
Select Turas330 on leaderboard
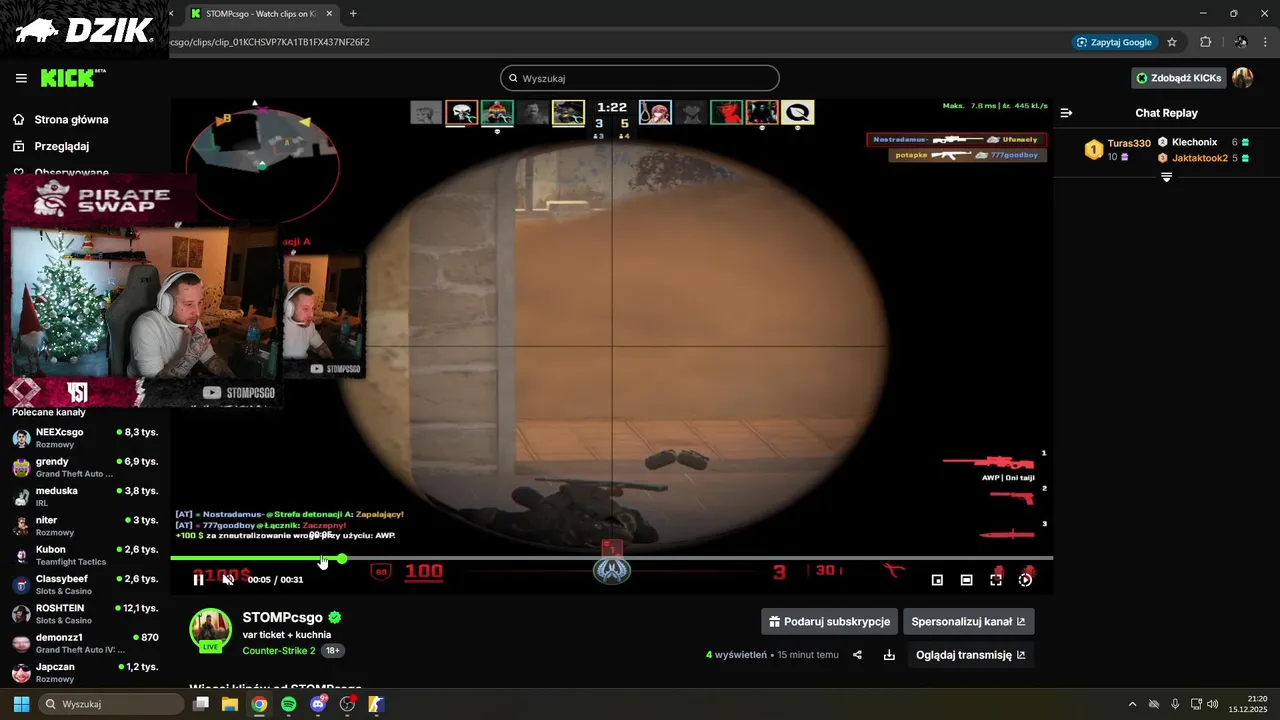(1129, 143)
